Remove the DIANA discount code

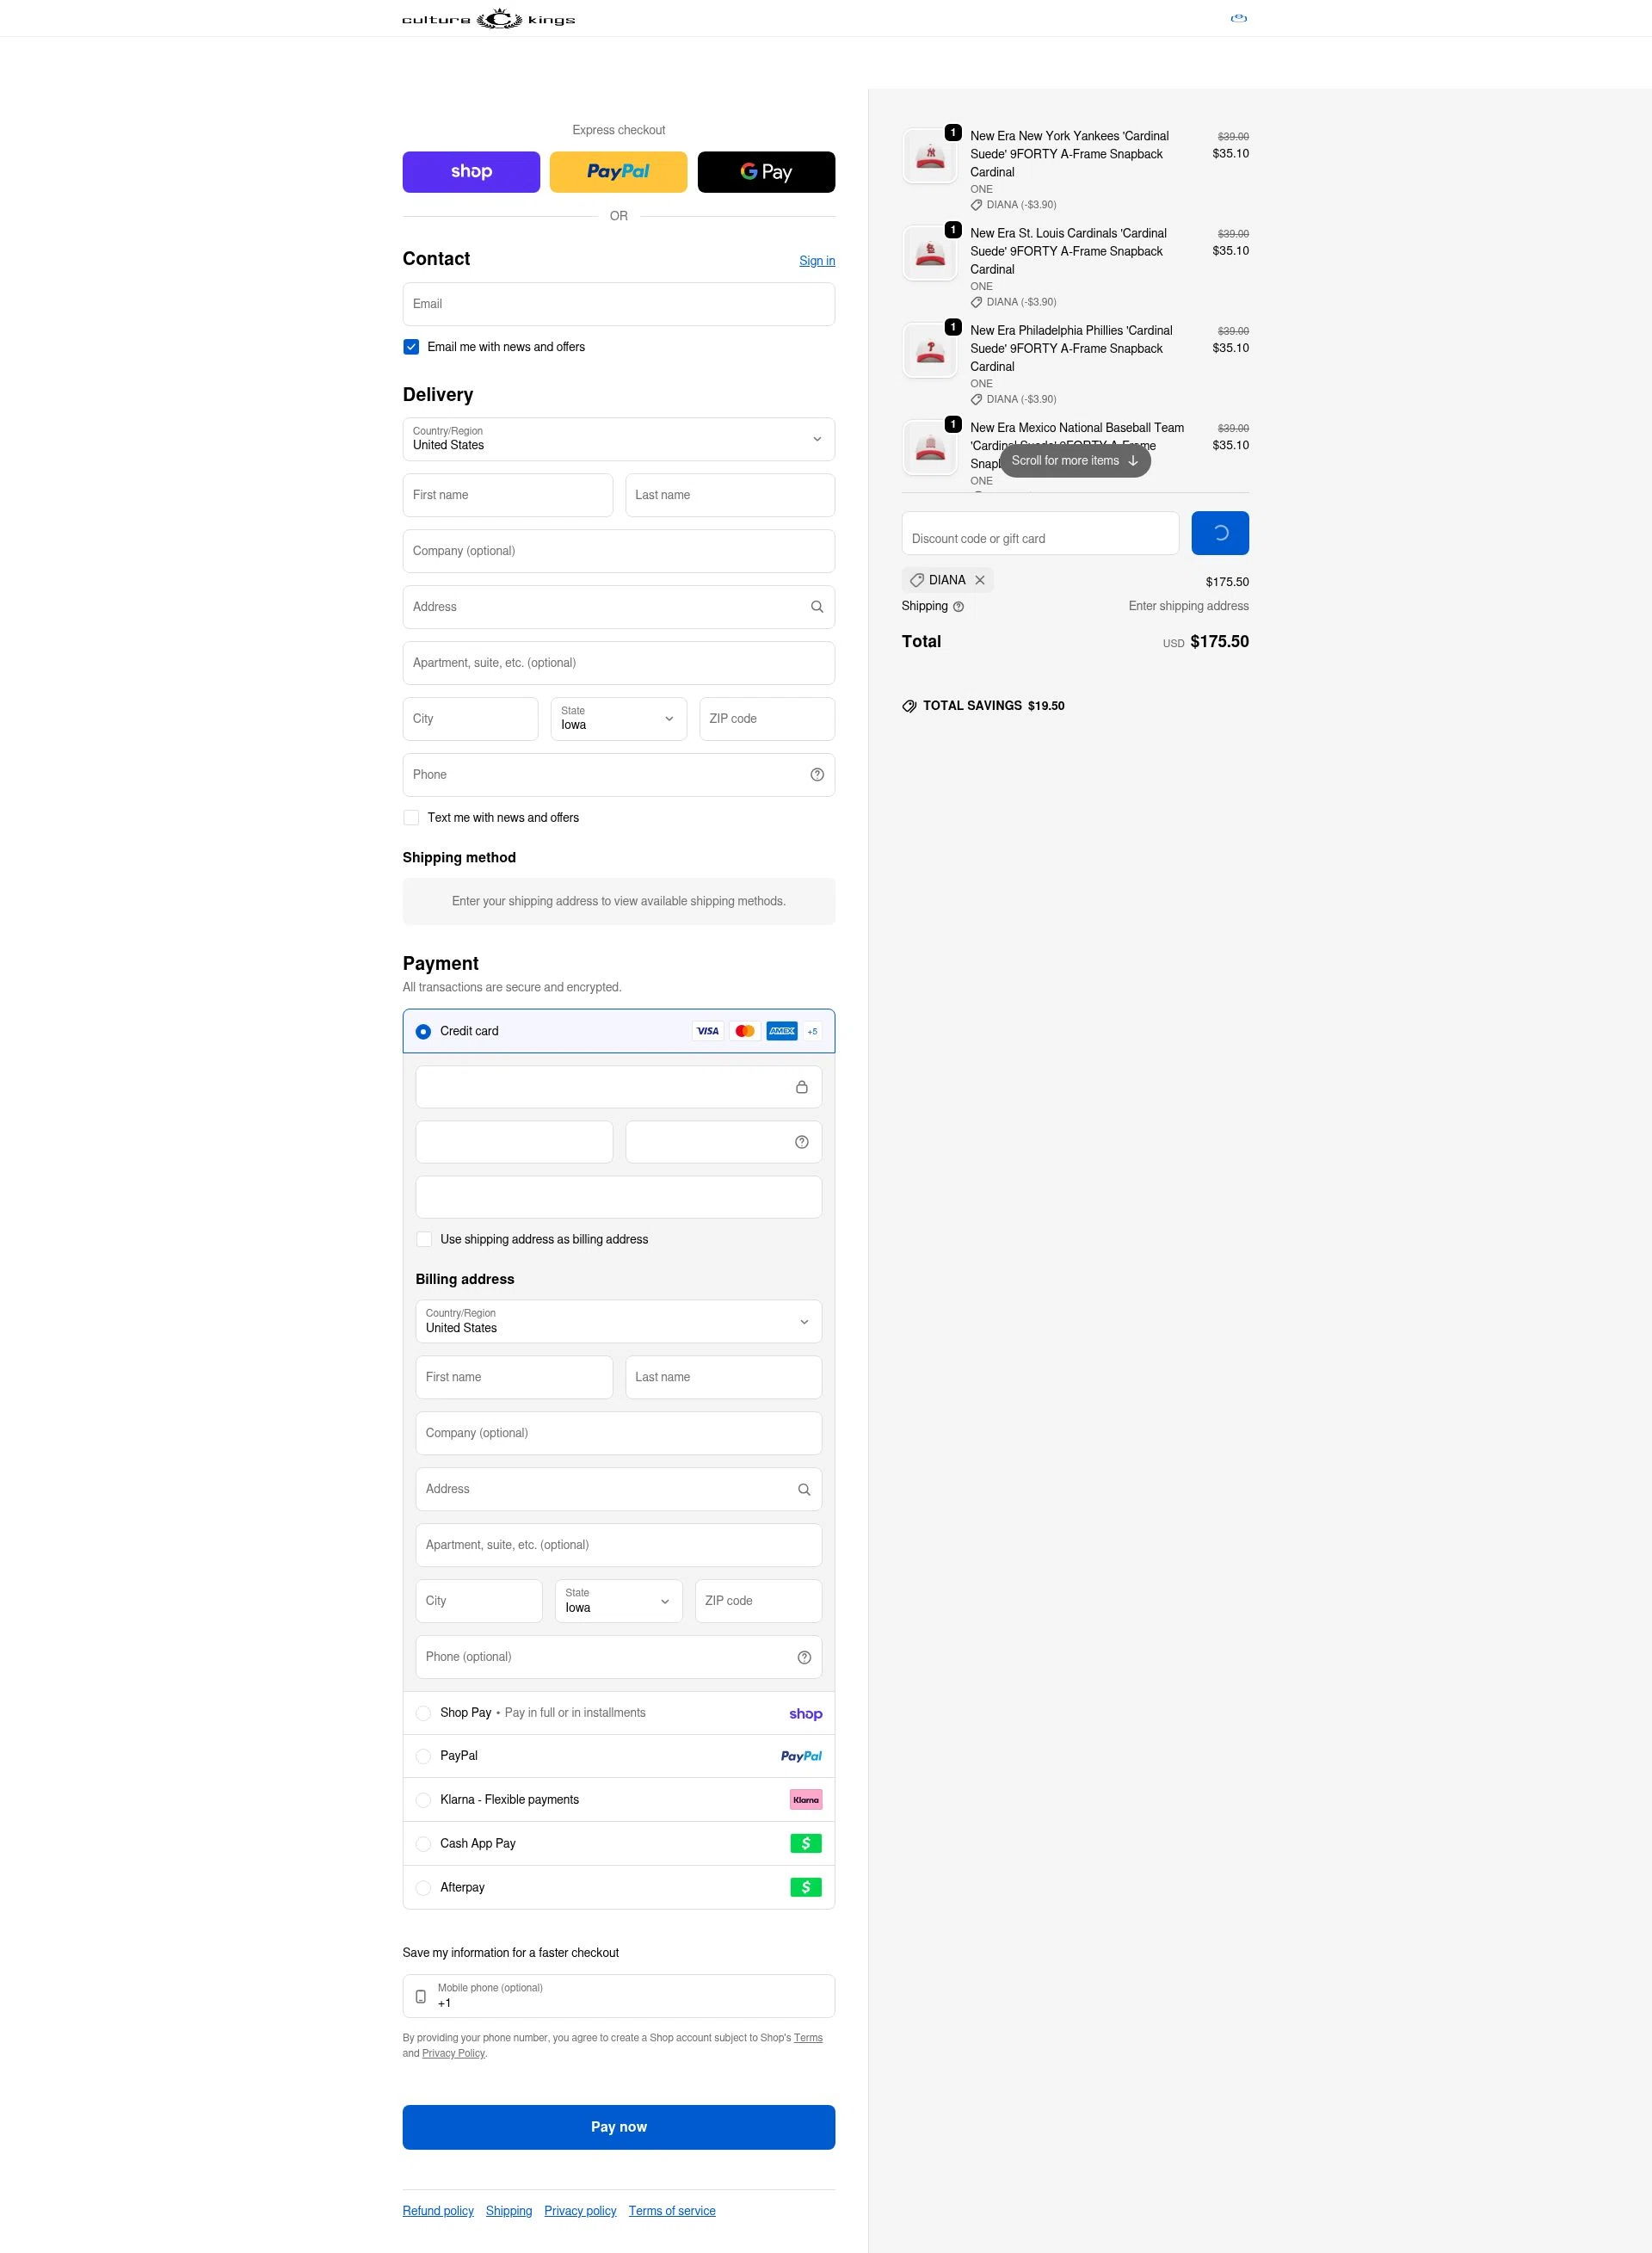pos(980,580)
